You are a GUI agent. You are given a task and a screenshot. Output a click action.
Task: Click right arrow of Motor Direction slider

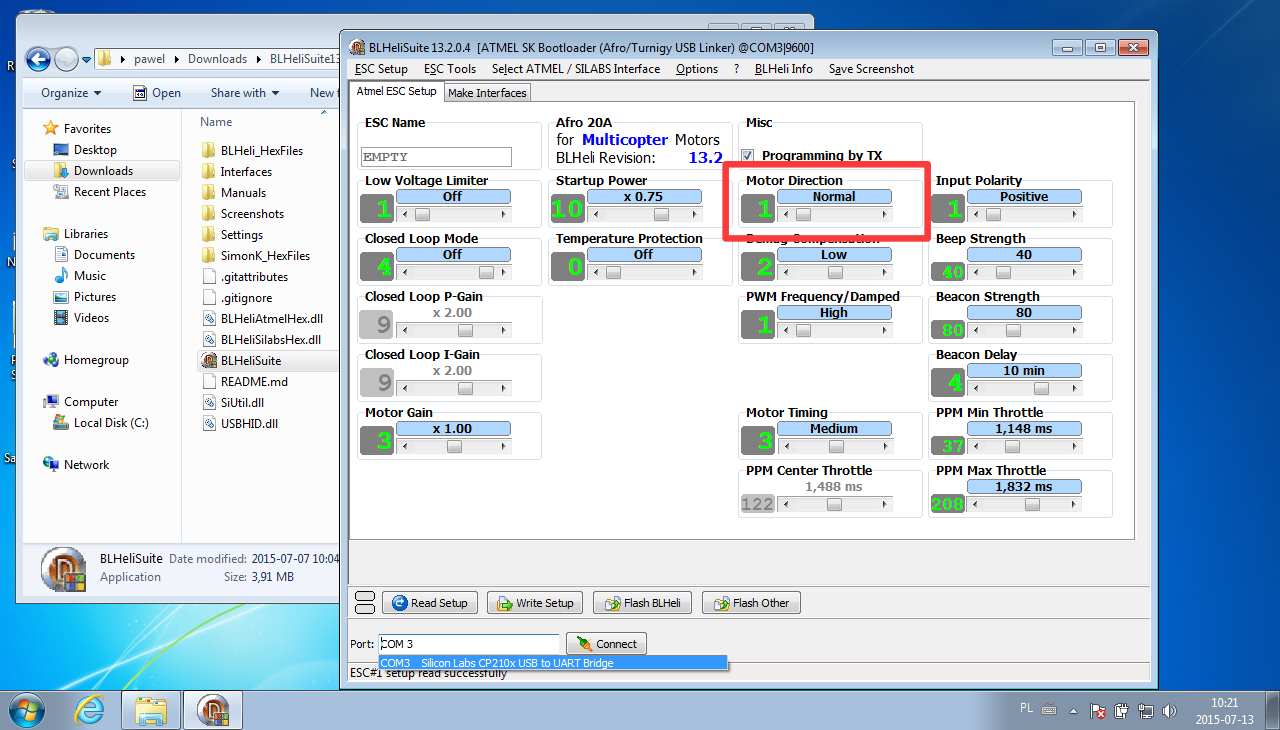pyautogui.click(x=884, y=215)
